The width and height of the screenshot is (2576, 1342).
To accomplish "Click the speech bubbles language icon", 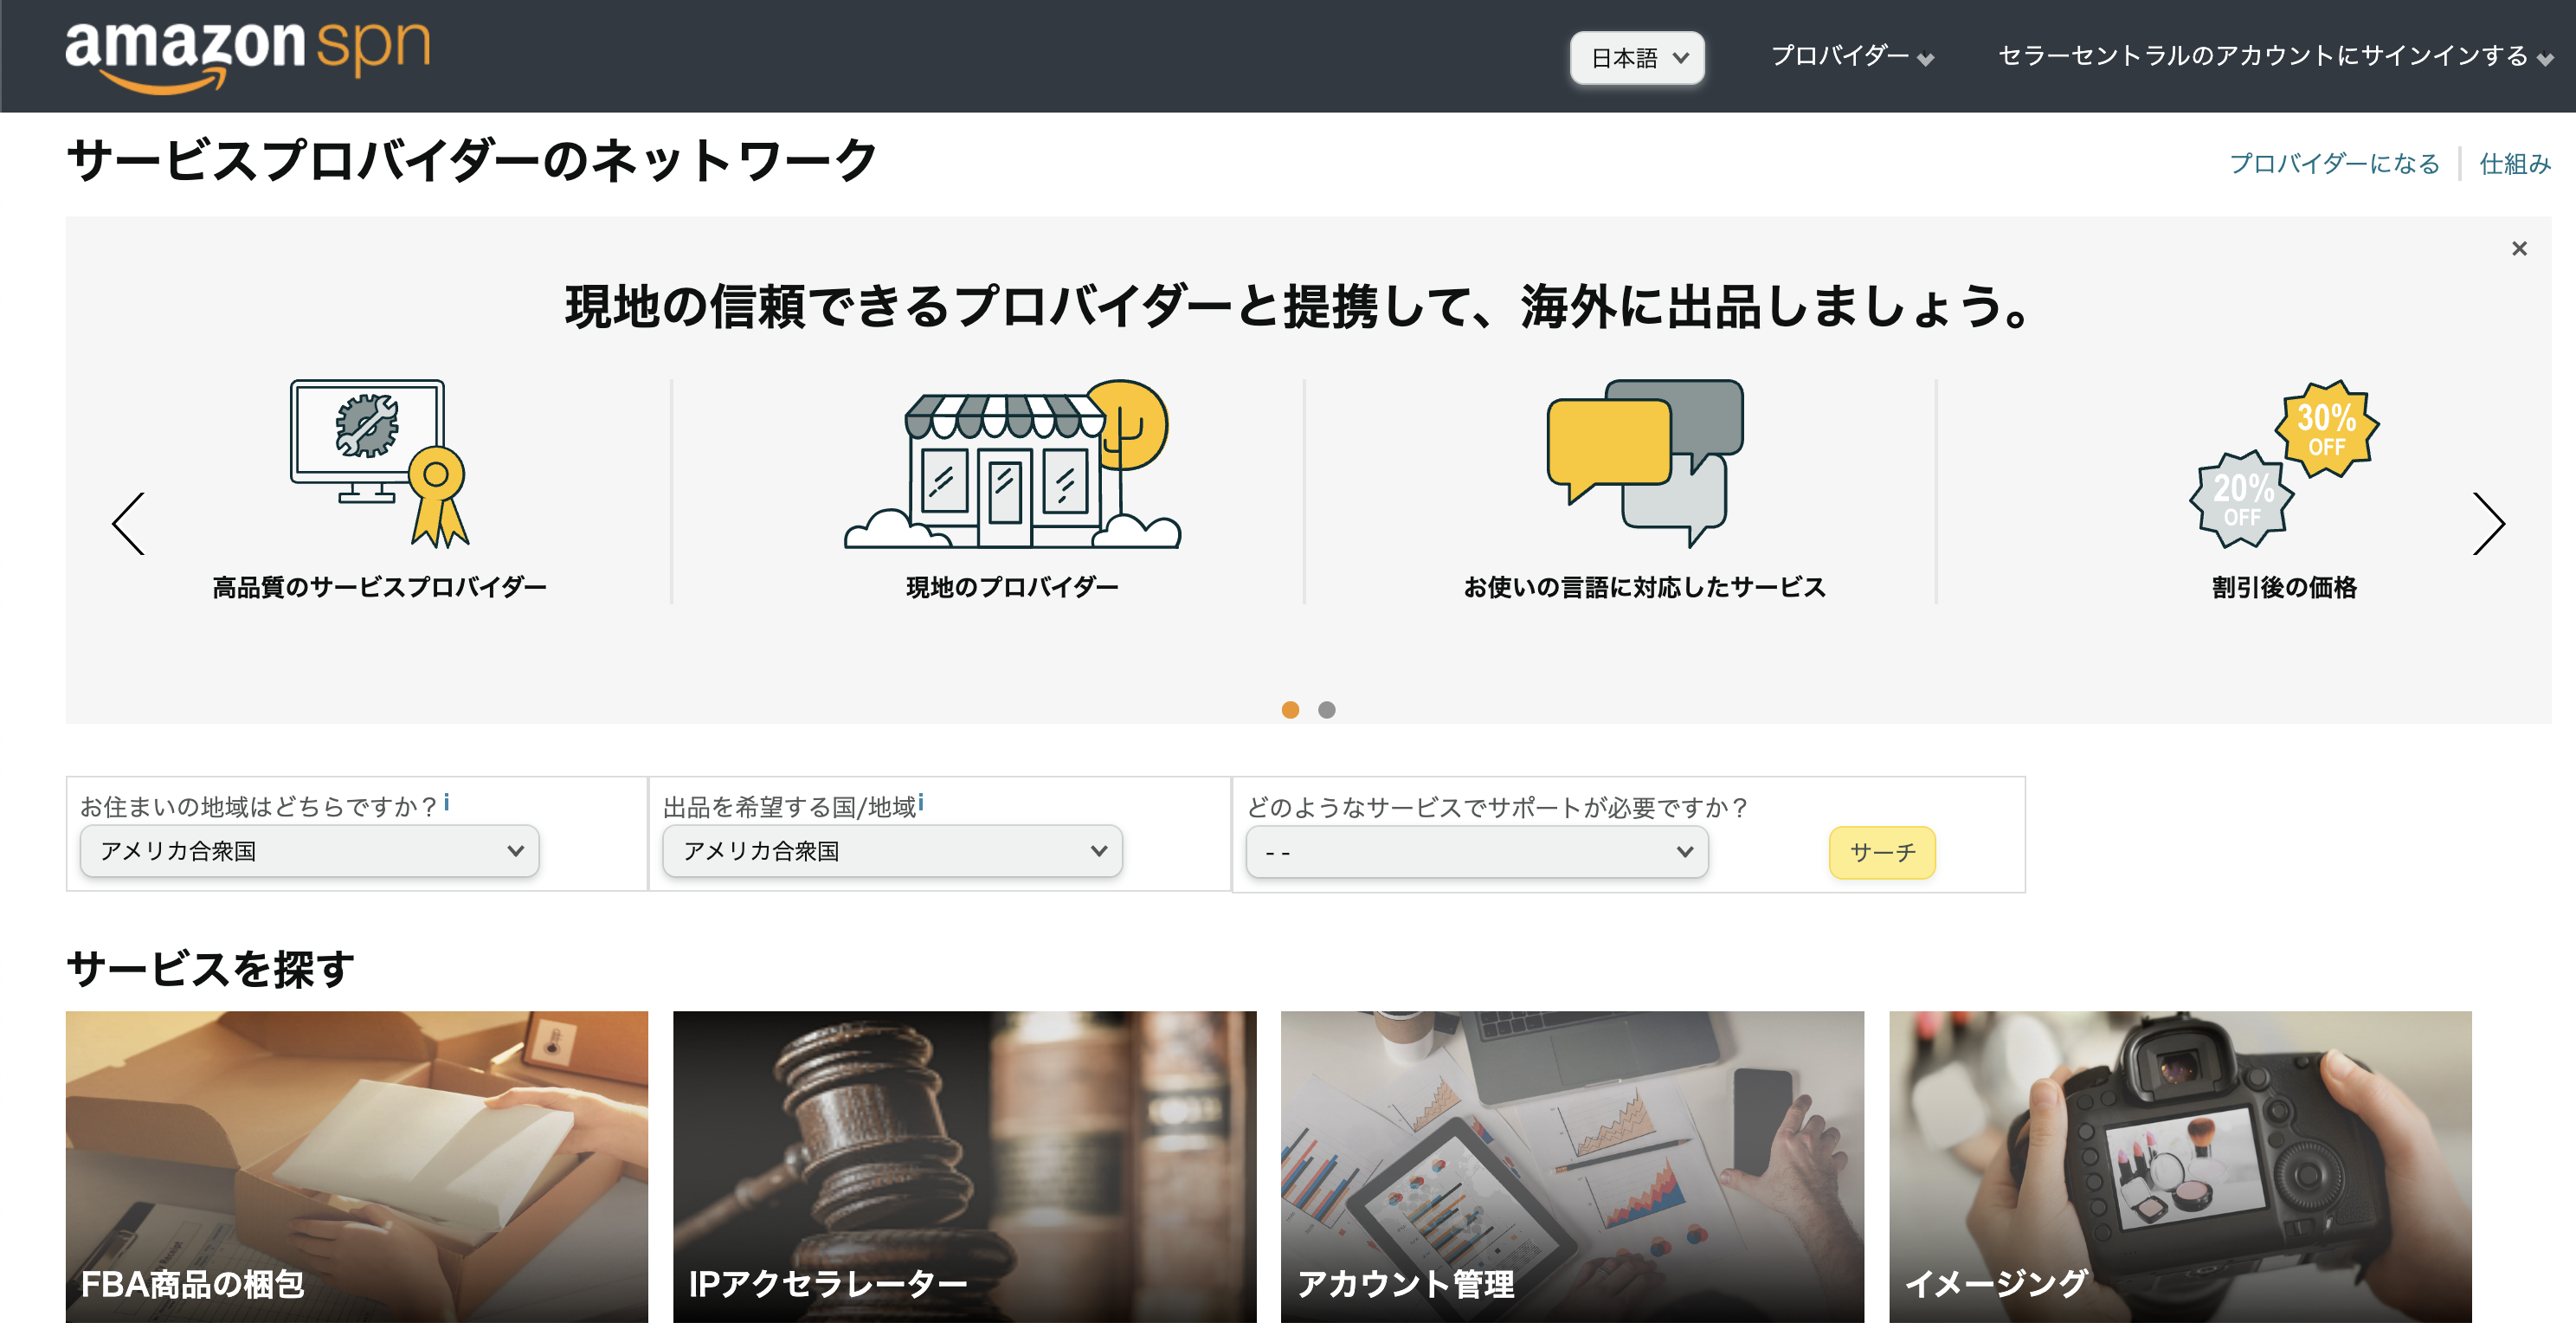I will tap(1644, 462).
